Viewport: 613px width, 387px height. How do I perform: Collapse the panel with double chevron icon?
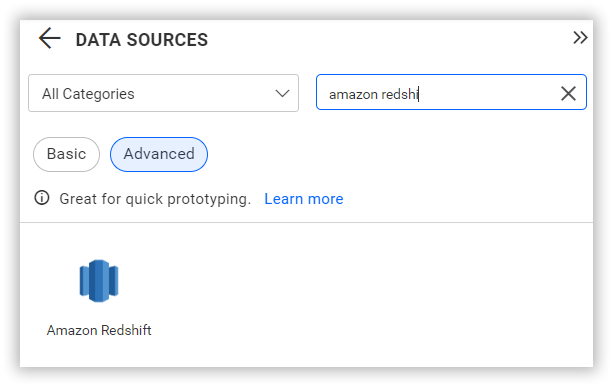(580, 38)
